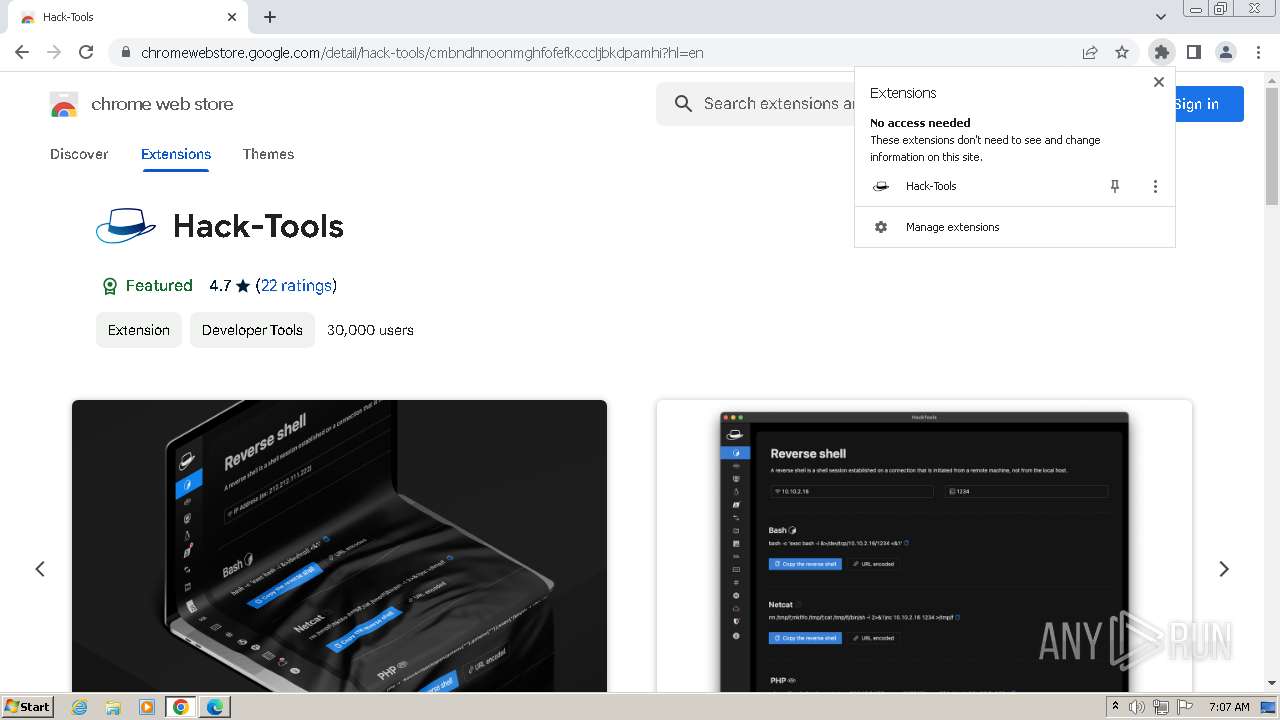Open a new browser tab

tap(270, 17)
